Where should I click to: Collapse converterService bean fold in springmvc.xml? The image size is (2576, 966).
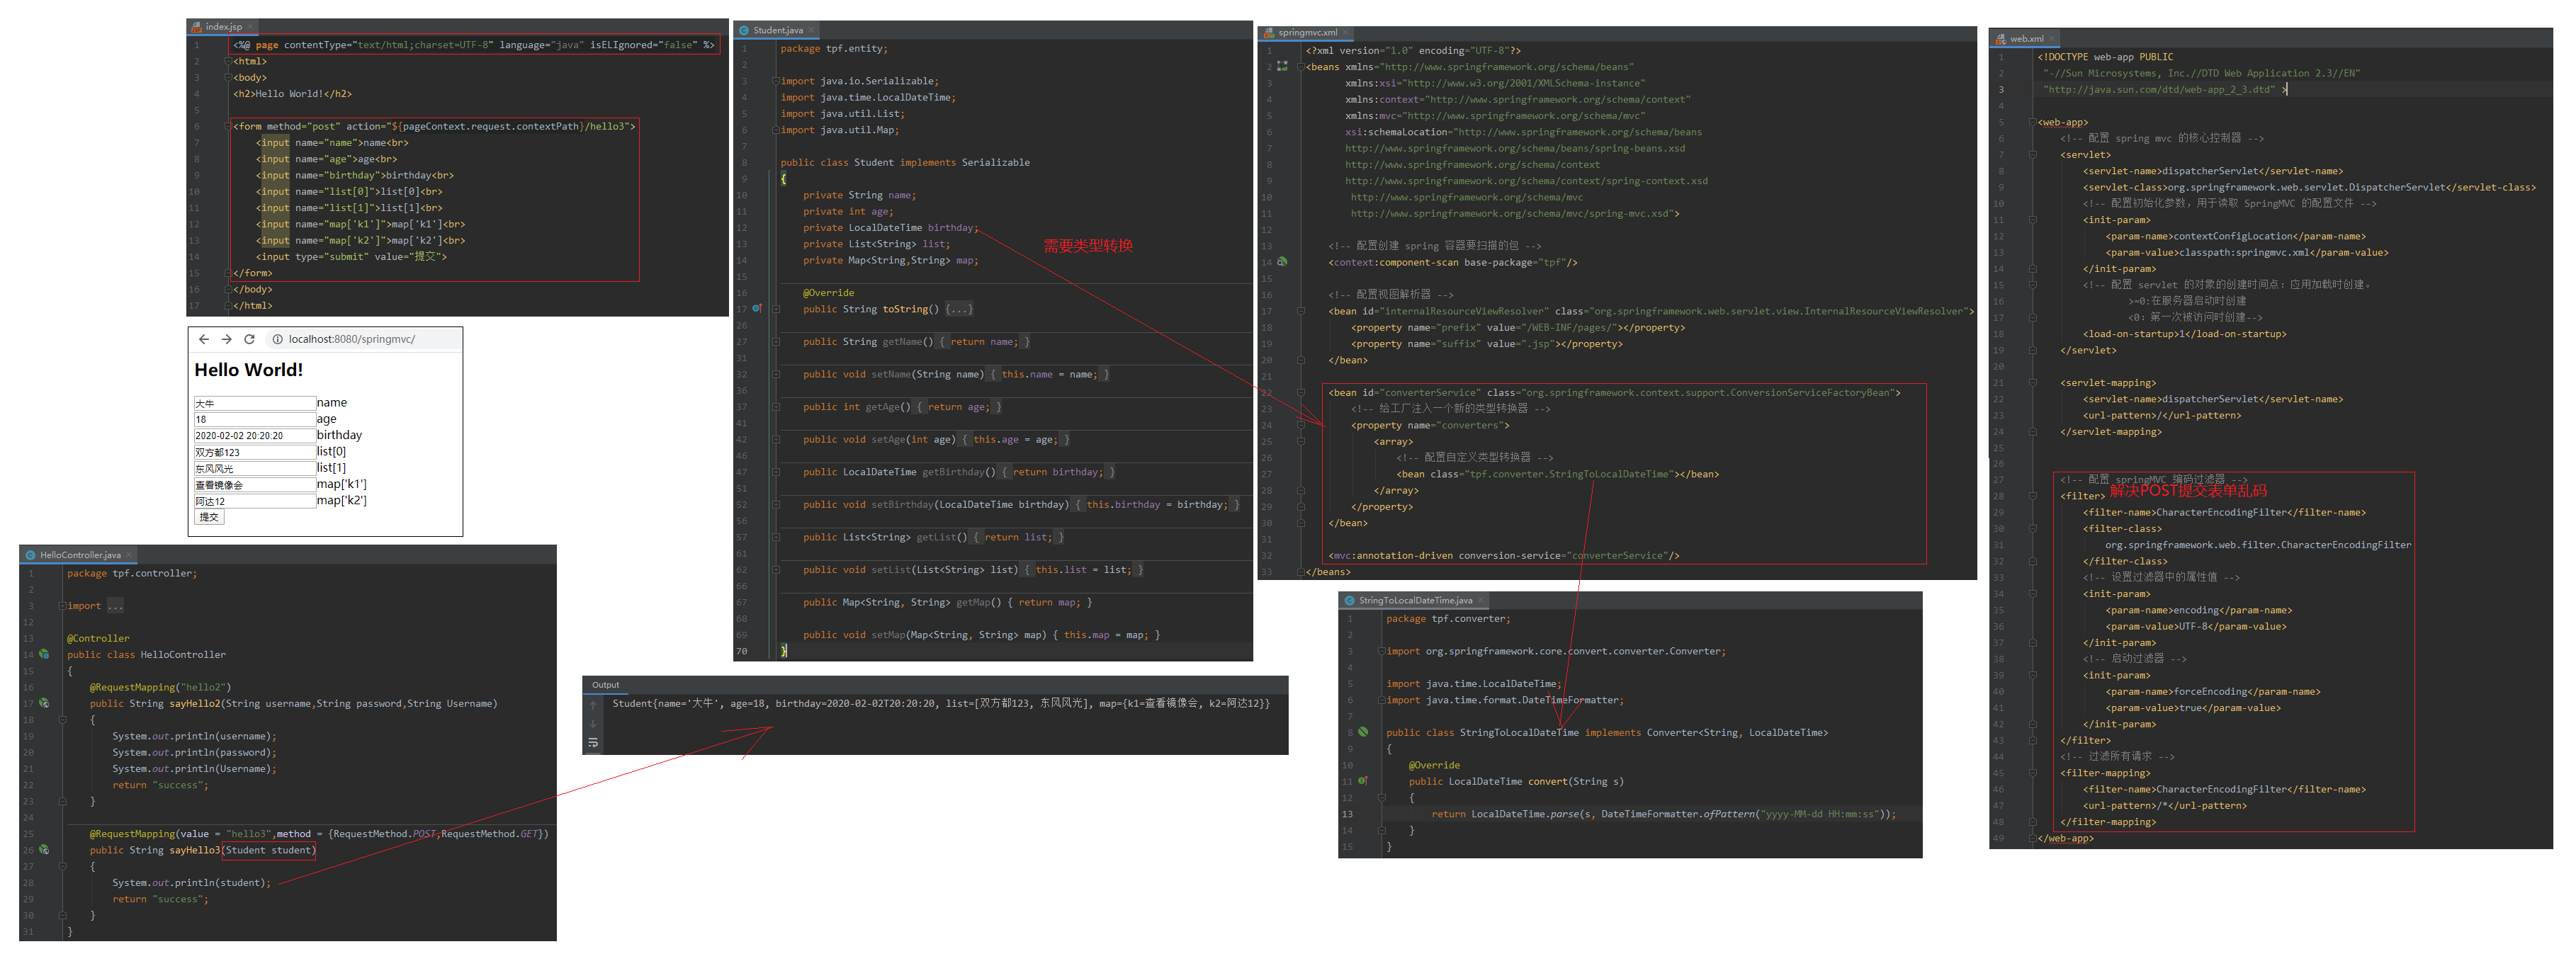click(x=1301, y=393)
